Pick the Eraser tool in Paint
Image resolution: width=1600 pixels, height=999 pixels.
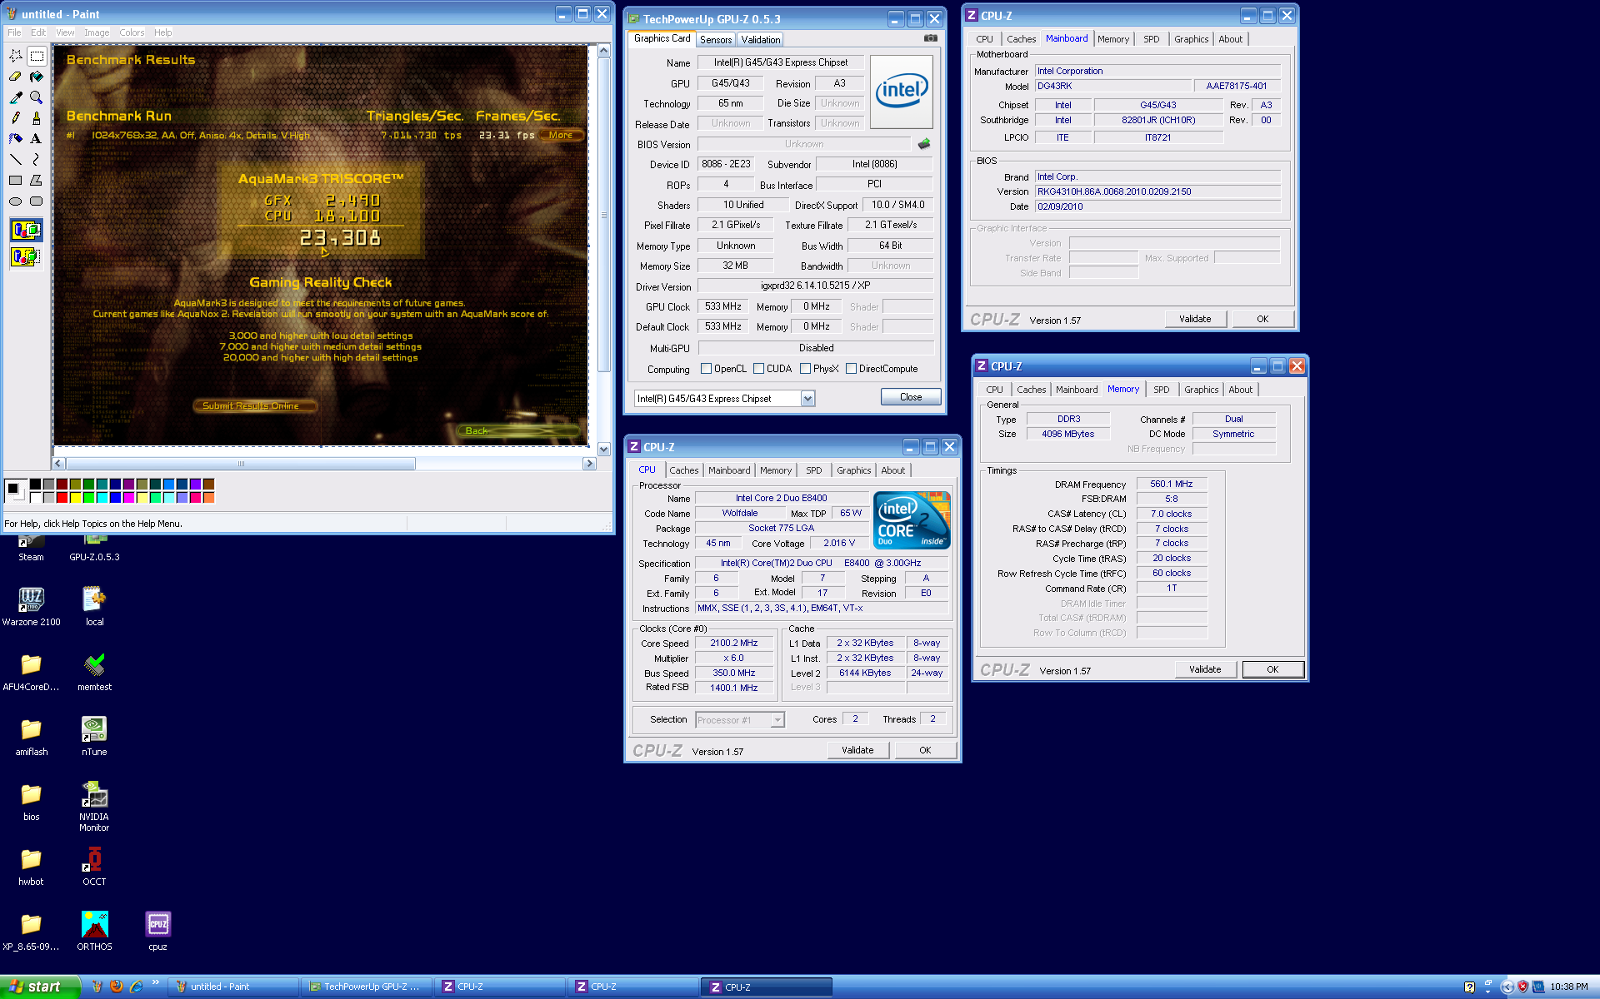[x=16, y=77]
